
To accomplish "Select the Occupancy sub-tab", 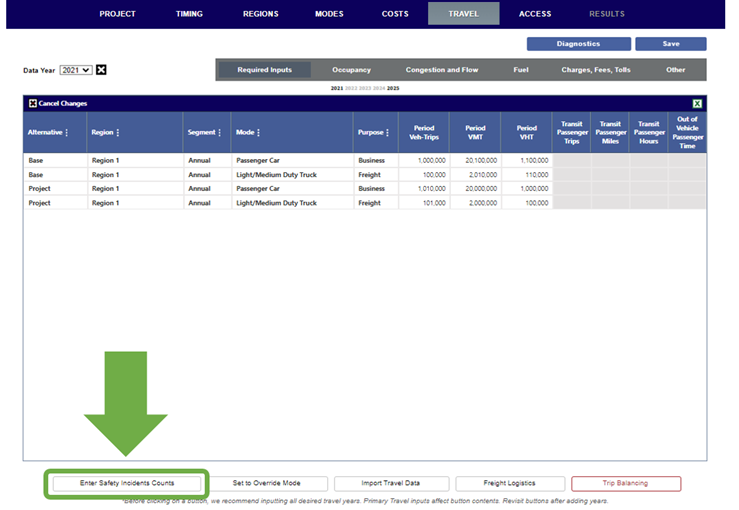I will (351, 70).
